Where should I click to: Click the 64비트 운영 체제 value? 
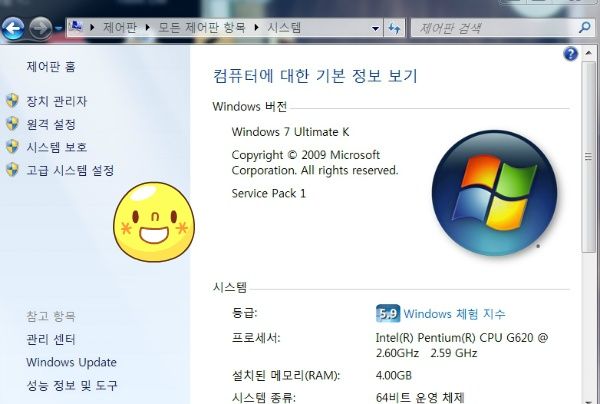[420, 397]
